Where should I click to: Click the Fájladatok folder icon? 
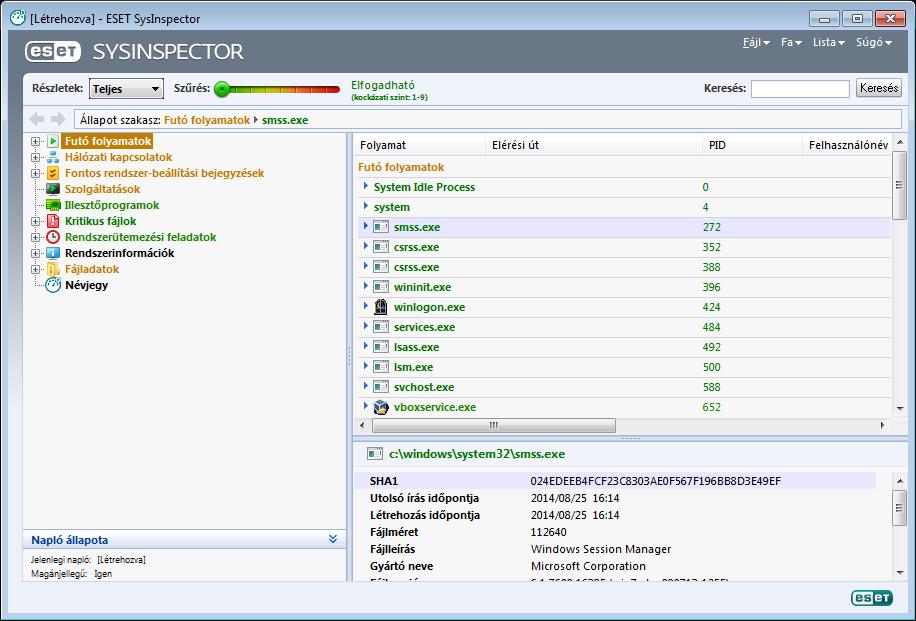[x=53, y=269]
